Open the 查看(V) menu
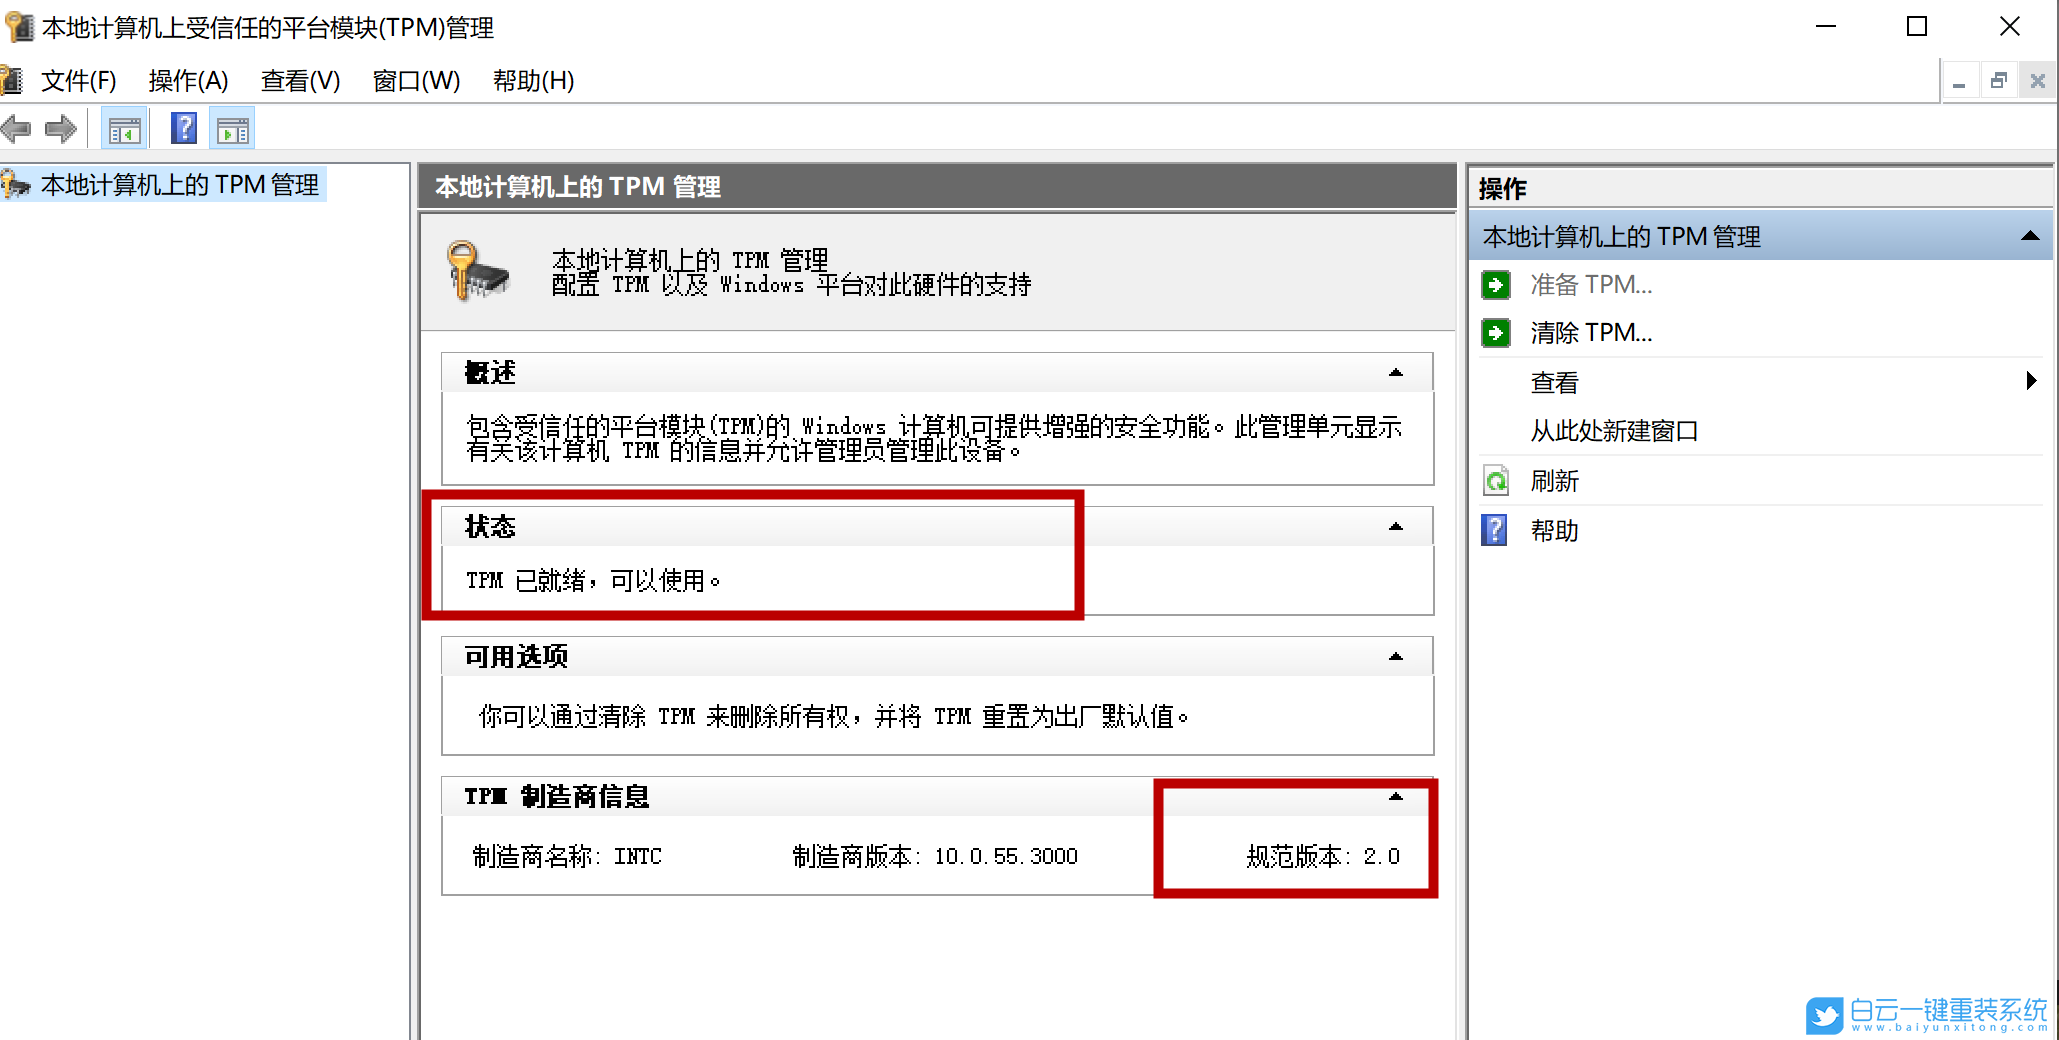Viewport: 2059px width, 1040px height. (x=299, y=81)
